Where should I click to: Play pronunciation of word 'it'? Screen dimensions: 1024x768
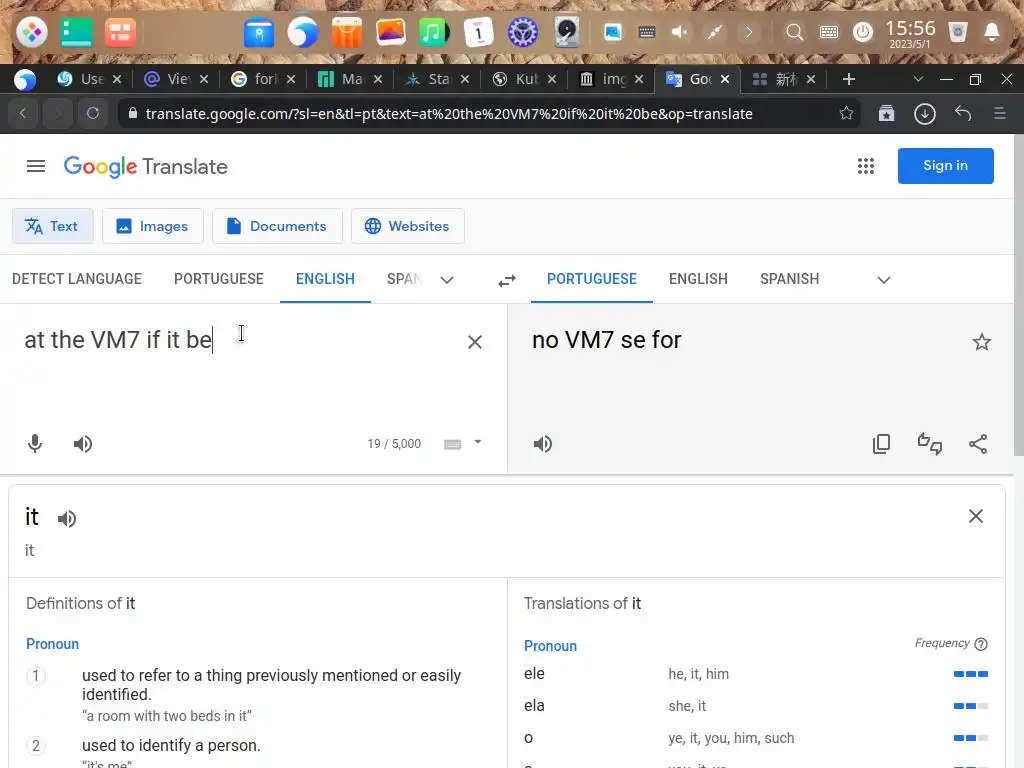pyautogui.click(x=66, y=519)
